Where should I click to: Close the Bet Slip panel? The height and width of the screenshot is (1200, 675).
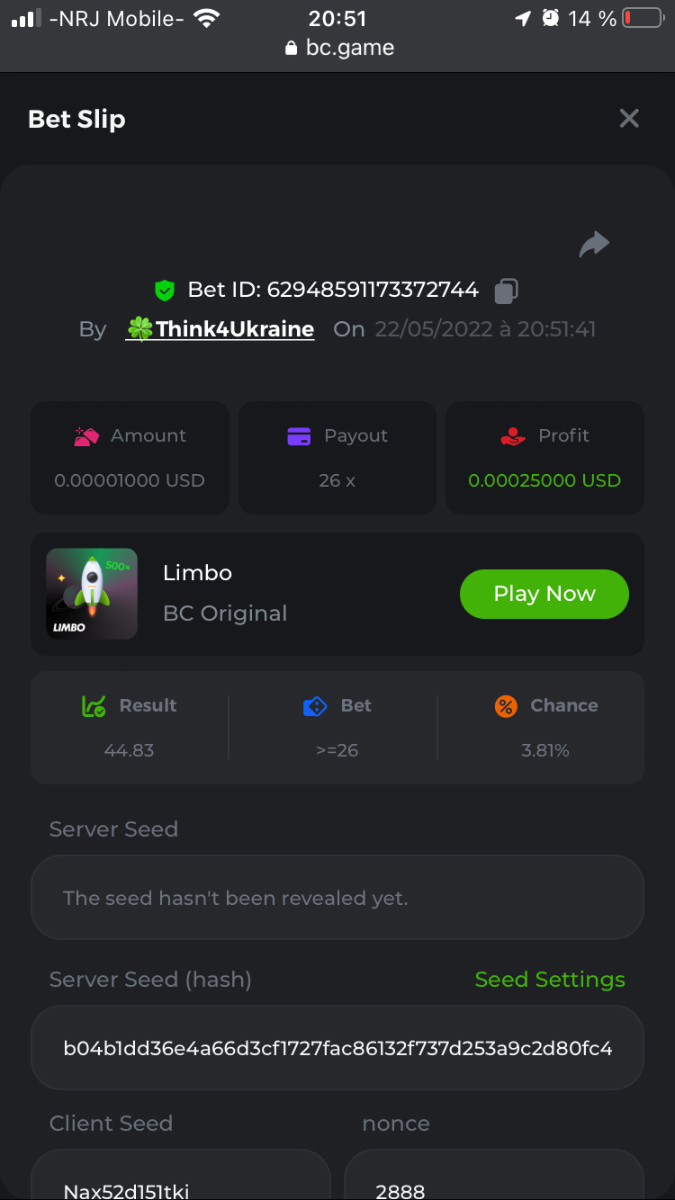[x=629, y=119]
